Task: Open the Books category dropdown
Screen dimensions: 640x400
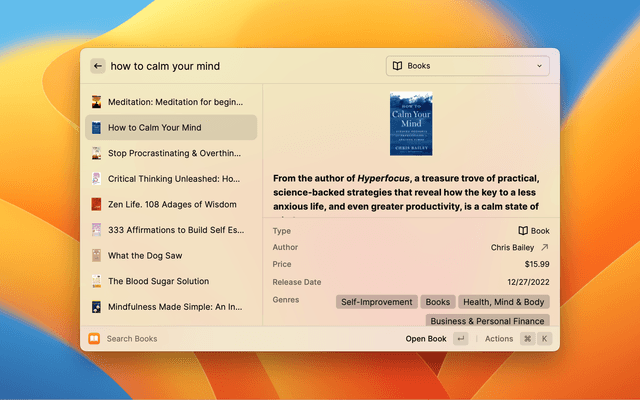Action: [467, 66]
